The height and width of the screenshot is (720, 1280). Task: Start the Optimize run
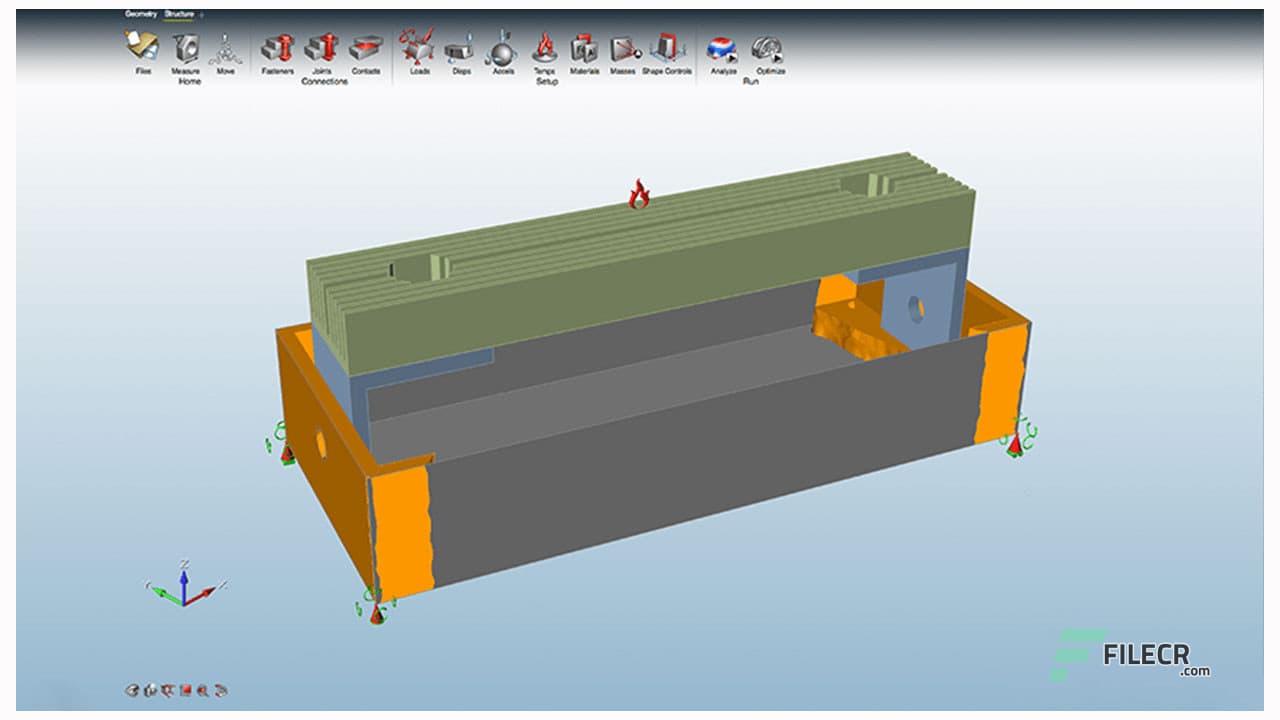coord(768,49)
